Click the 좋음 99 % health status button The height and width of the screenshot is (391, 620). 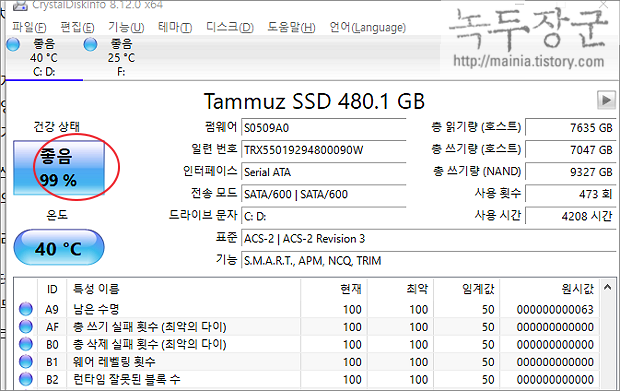click(x=59, y=168)
